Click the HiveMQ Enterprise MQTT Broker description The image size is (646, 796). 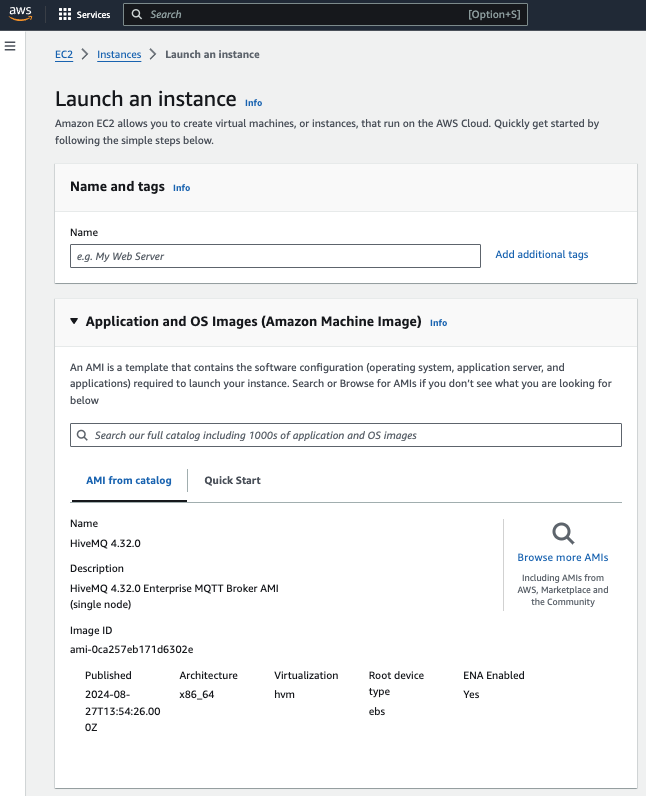(x=174, y=596)
